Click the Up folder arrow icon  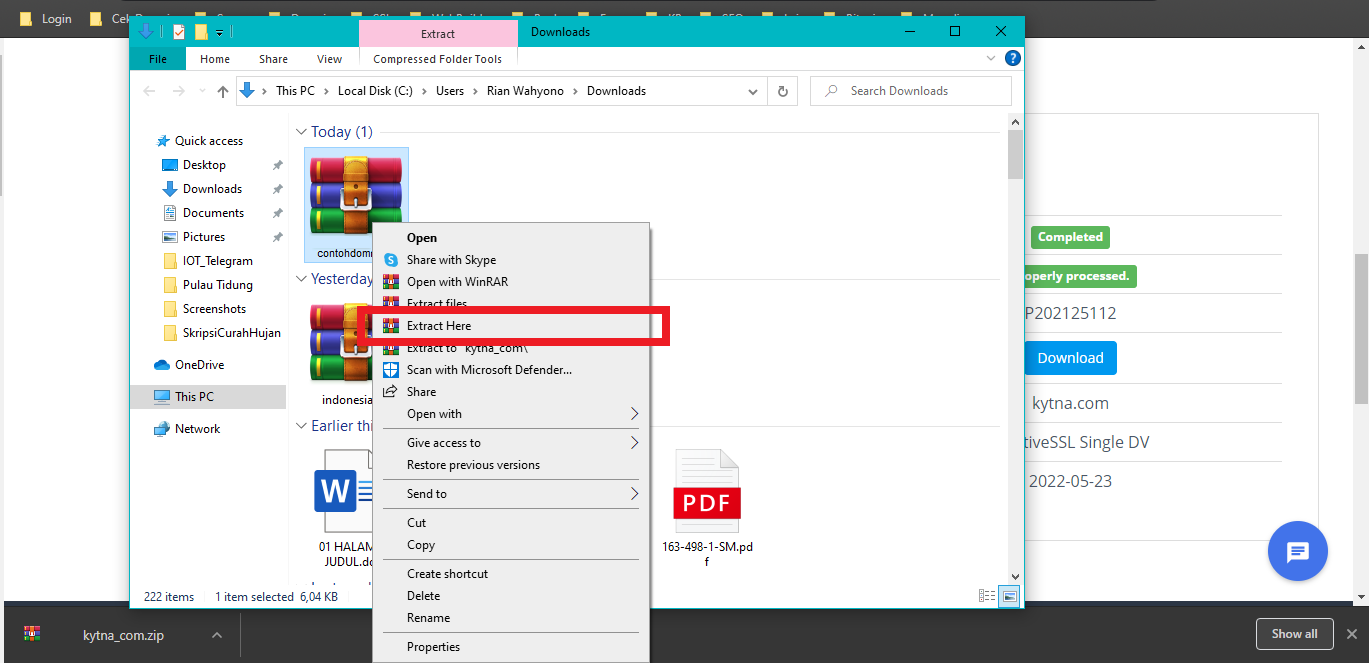[x=223, y=91]
